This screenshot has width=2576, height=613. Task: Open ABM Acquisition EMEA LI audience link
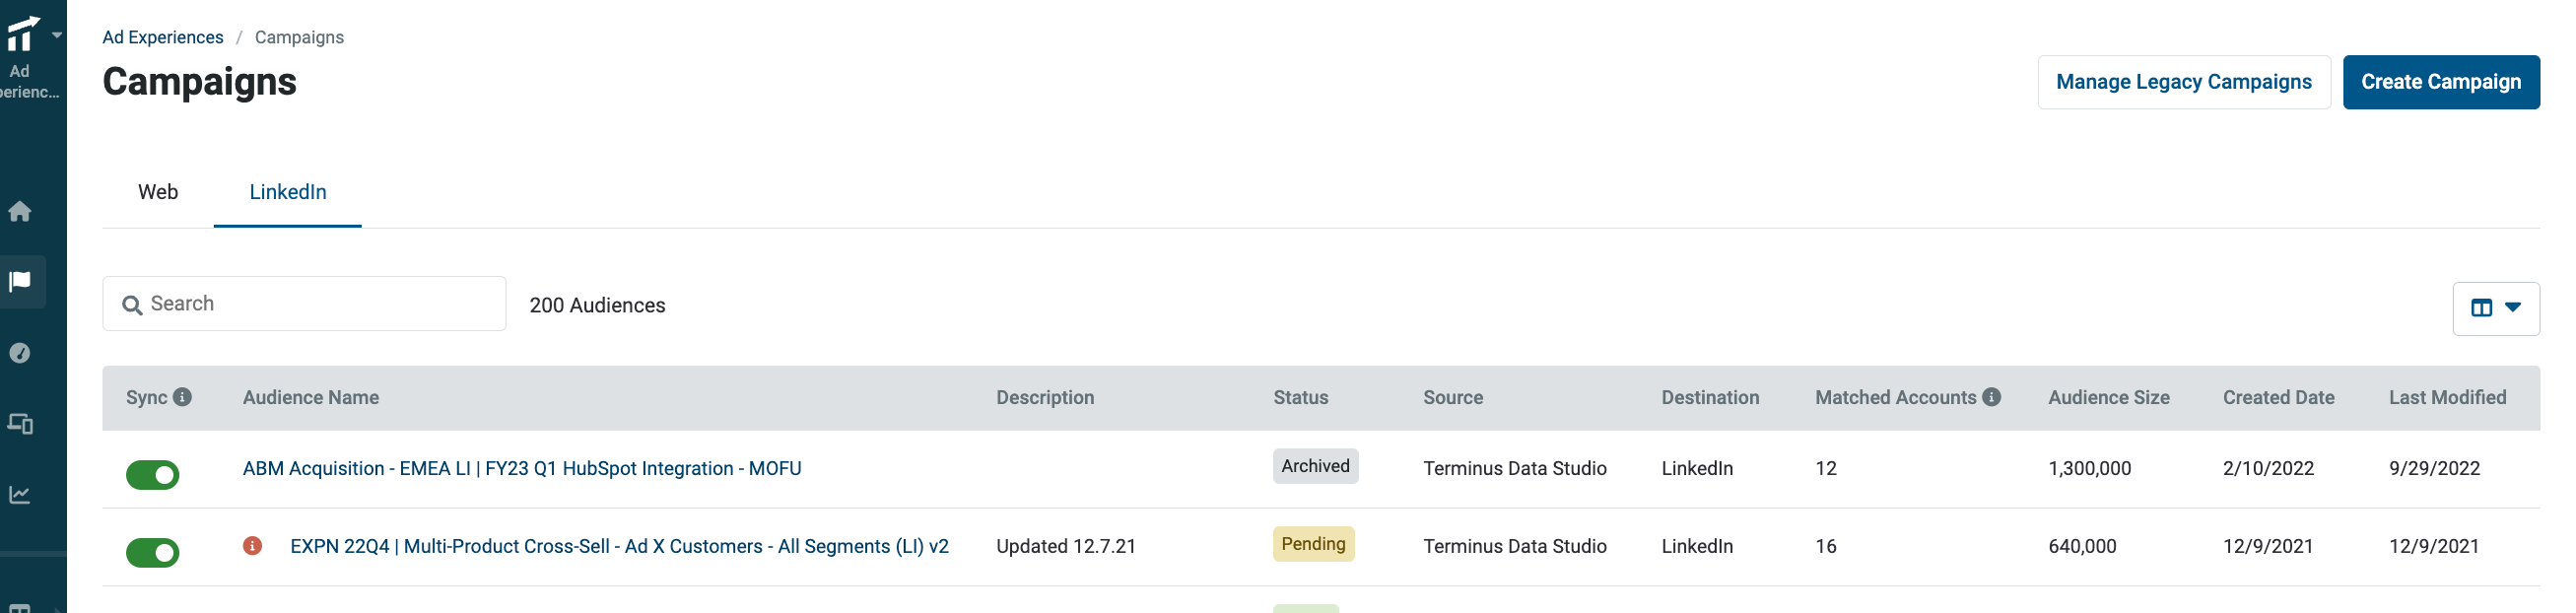point(522,468)
